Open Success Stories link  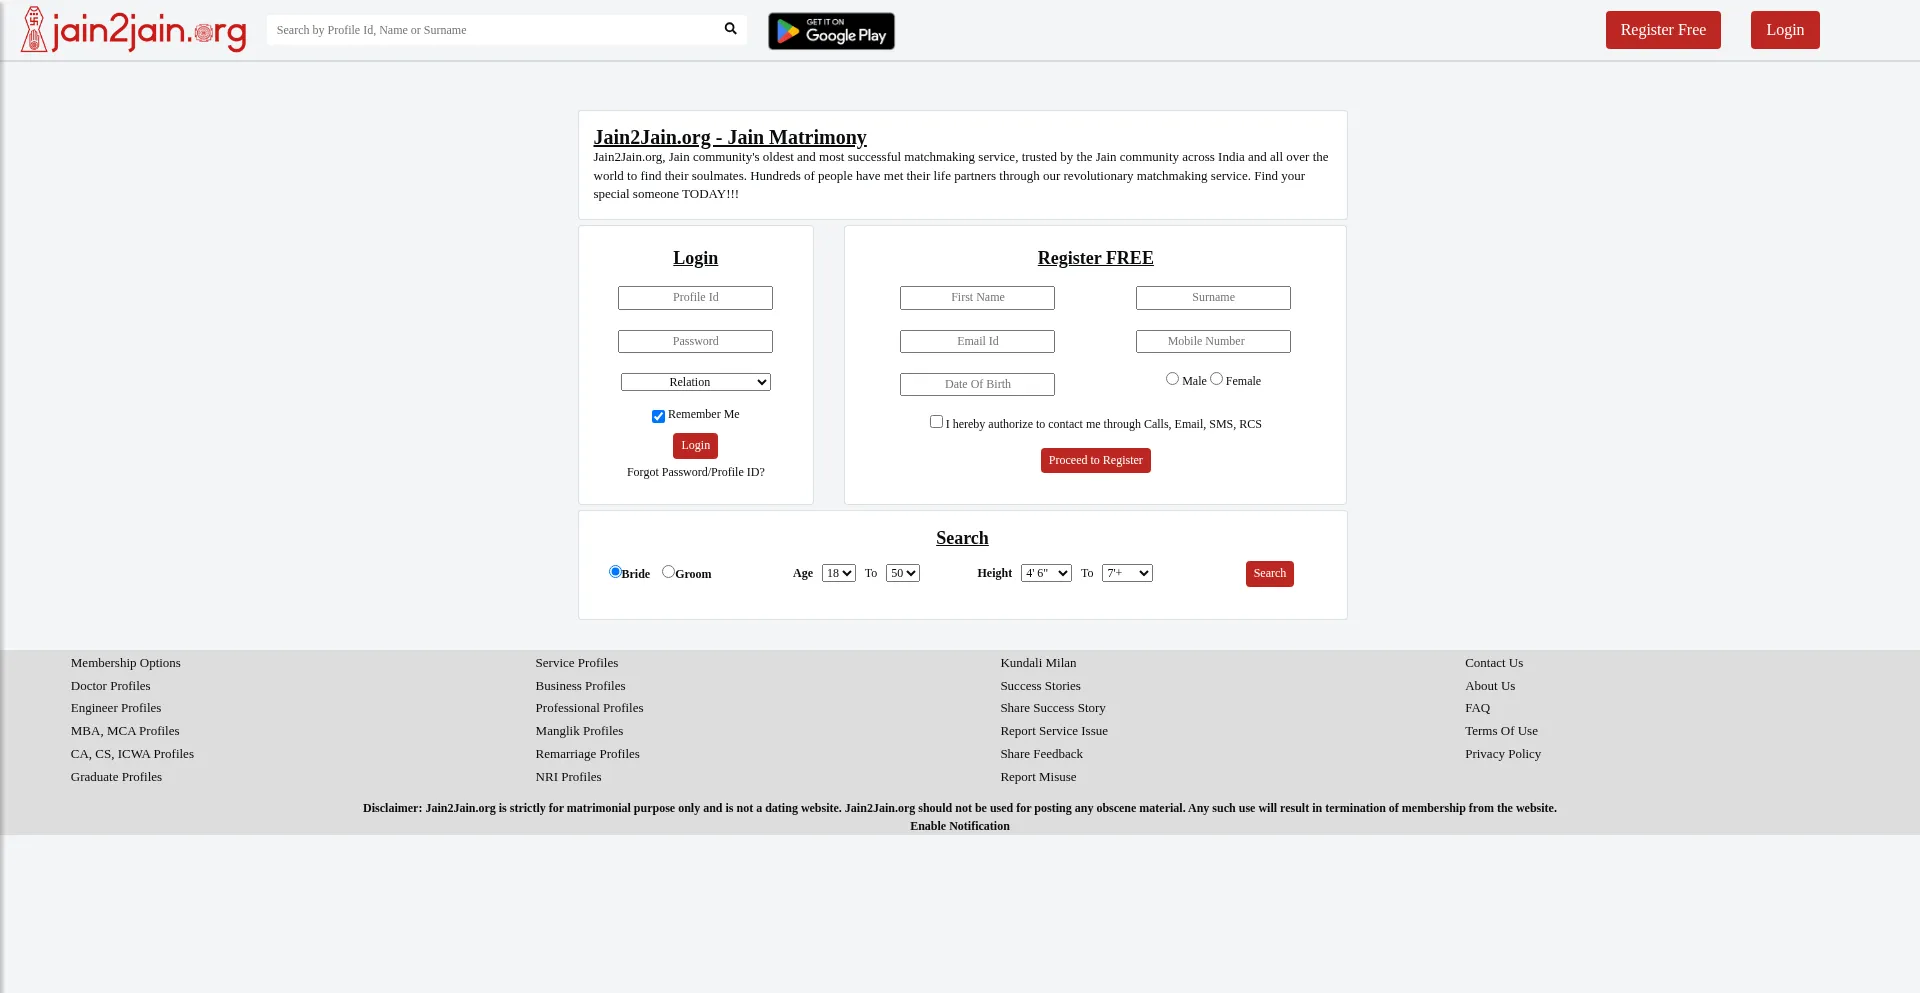point(1040,686)
